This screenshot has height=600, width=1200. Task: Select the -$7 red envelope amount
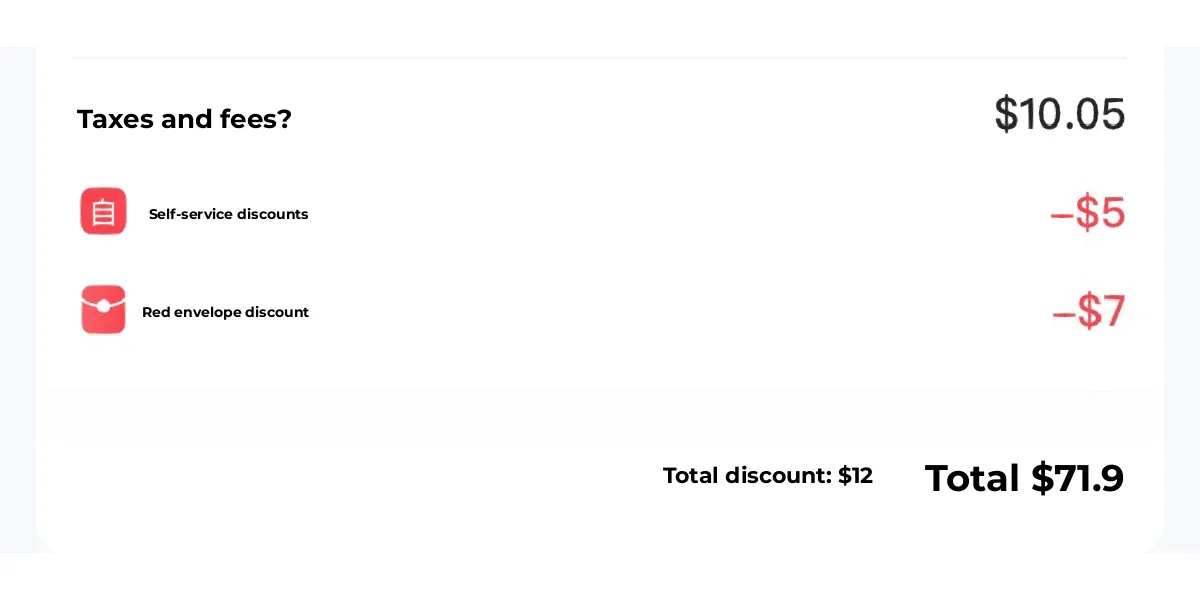1089,312
